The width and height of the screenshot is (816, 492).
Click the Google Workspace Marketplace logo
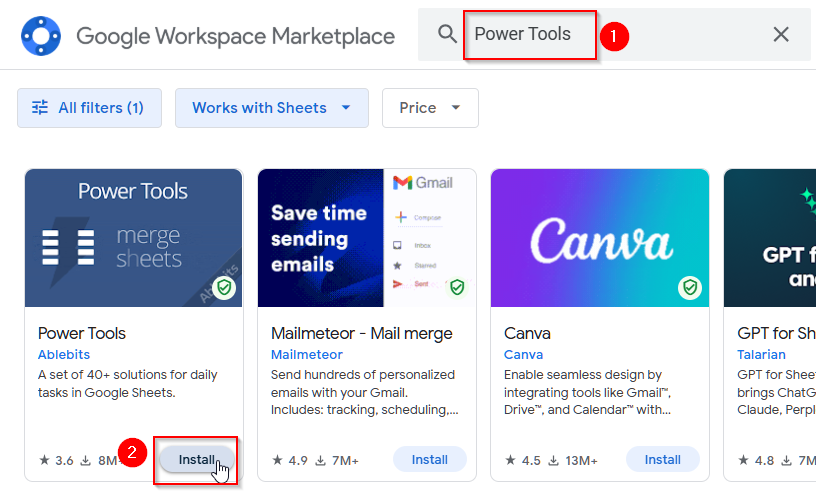pyautogui.click(x=41, y=36)
